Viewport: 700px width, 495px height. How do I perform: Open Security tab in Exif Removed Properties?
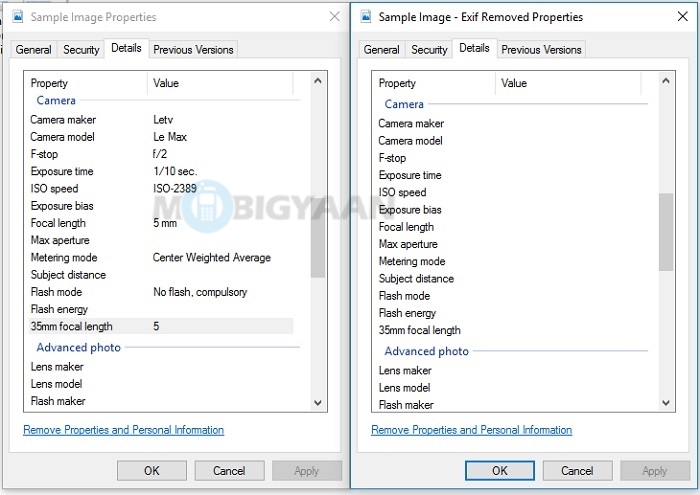click(x=429, y=50)
